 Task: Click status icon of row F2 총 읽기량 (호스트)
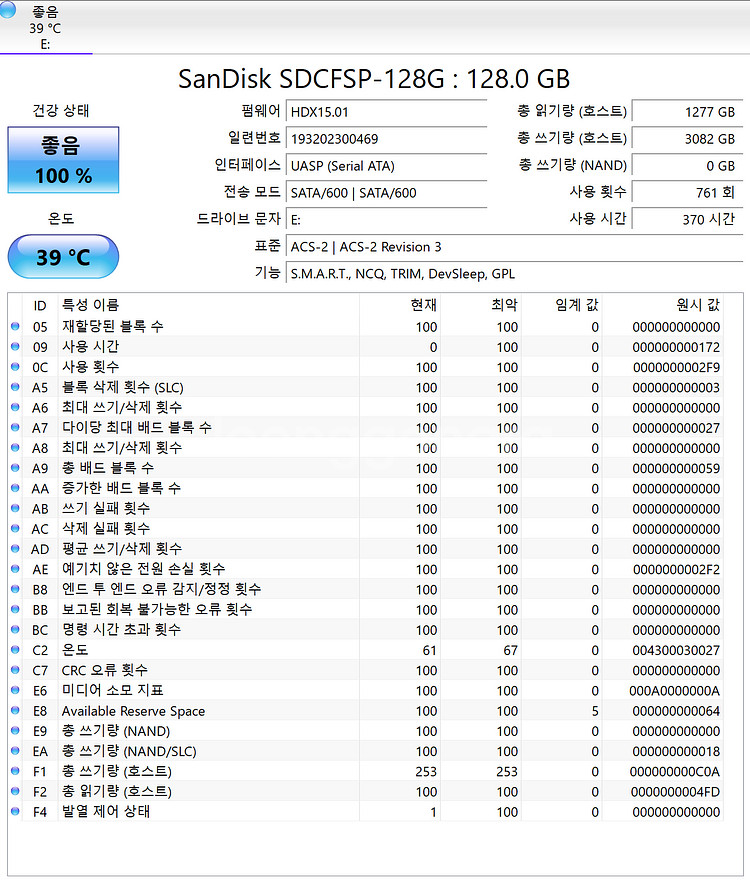[x=15, y=791]
